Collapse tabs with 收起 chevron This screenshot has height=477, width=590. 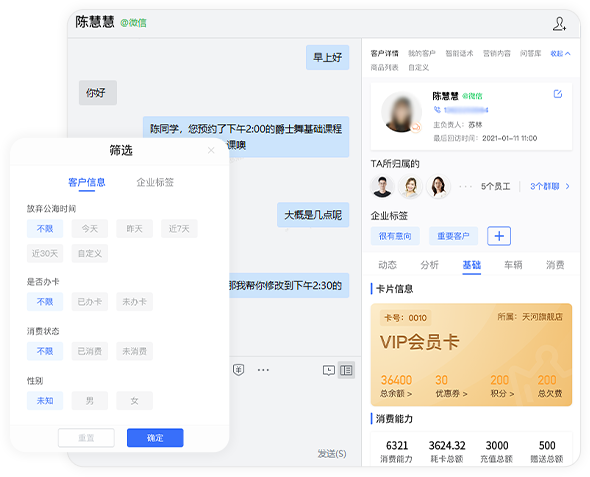coord(560,53)
